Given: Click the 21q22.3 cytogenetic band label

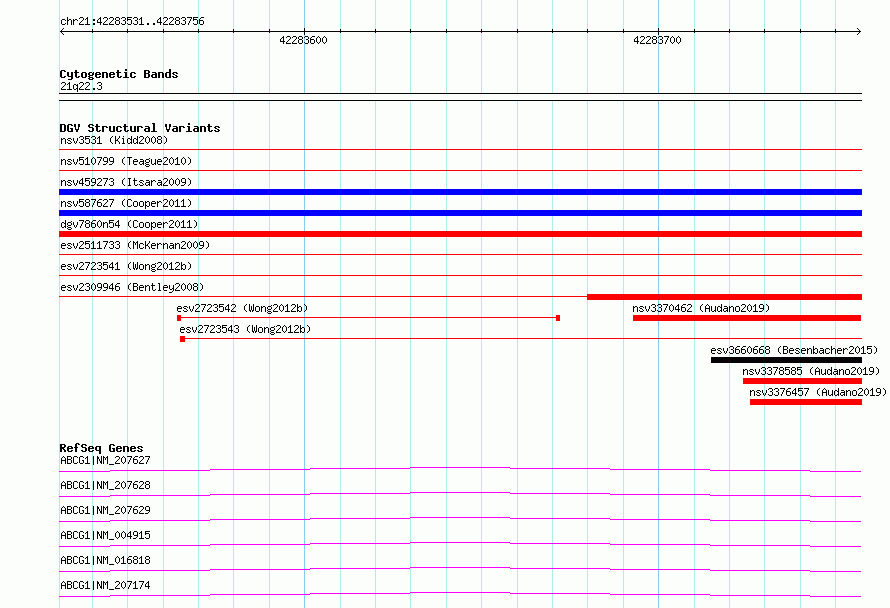Looking at the screenshot, I should pos(81,86).
